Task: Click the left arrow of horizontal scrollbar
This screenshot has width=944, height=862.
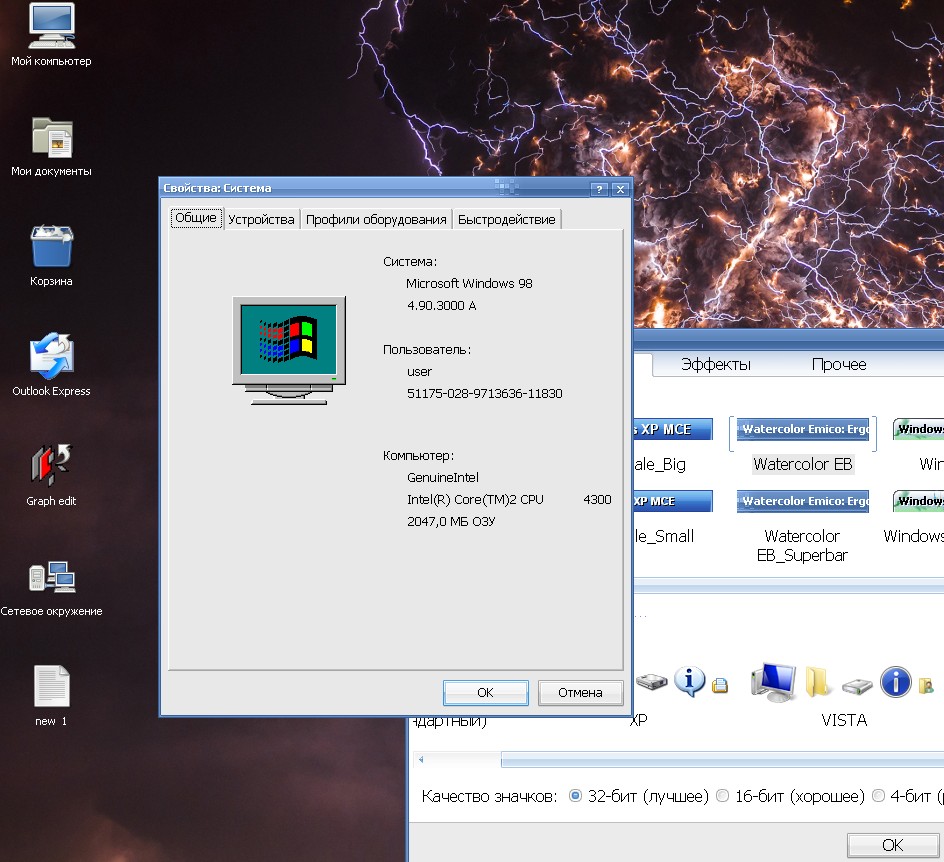Action: coord(421,760)
